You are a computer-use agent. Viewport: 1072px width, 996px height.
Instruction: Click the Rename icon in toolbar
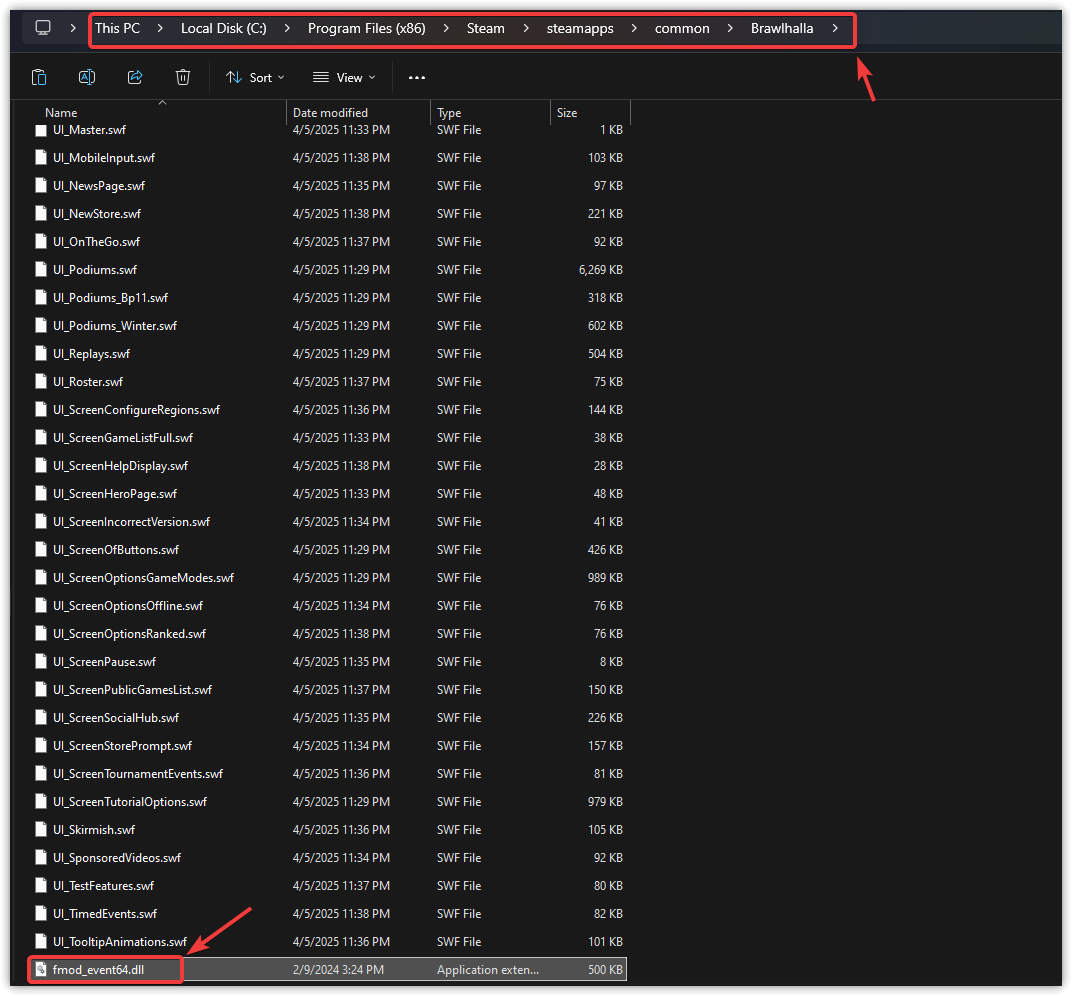tap(87, 77)
